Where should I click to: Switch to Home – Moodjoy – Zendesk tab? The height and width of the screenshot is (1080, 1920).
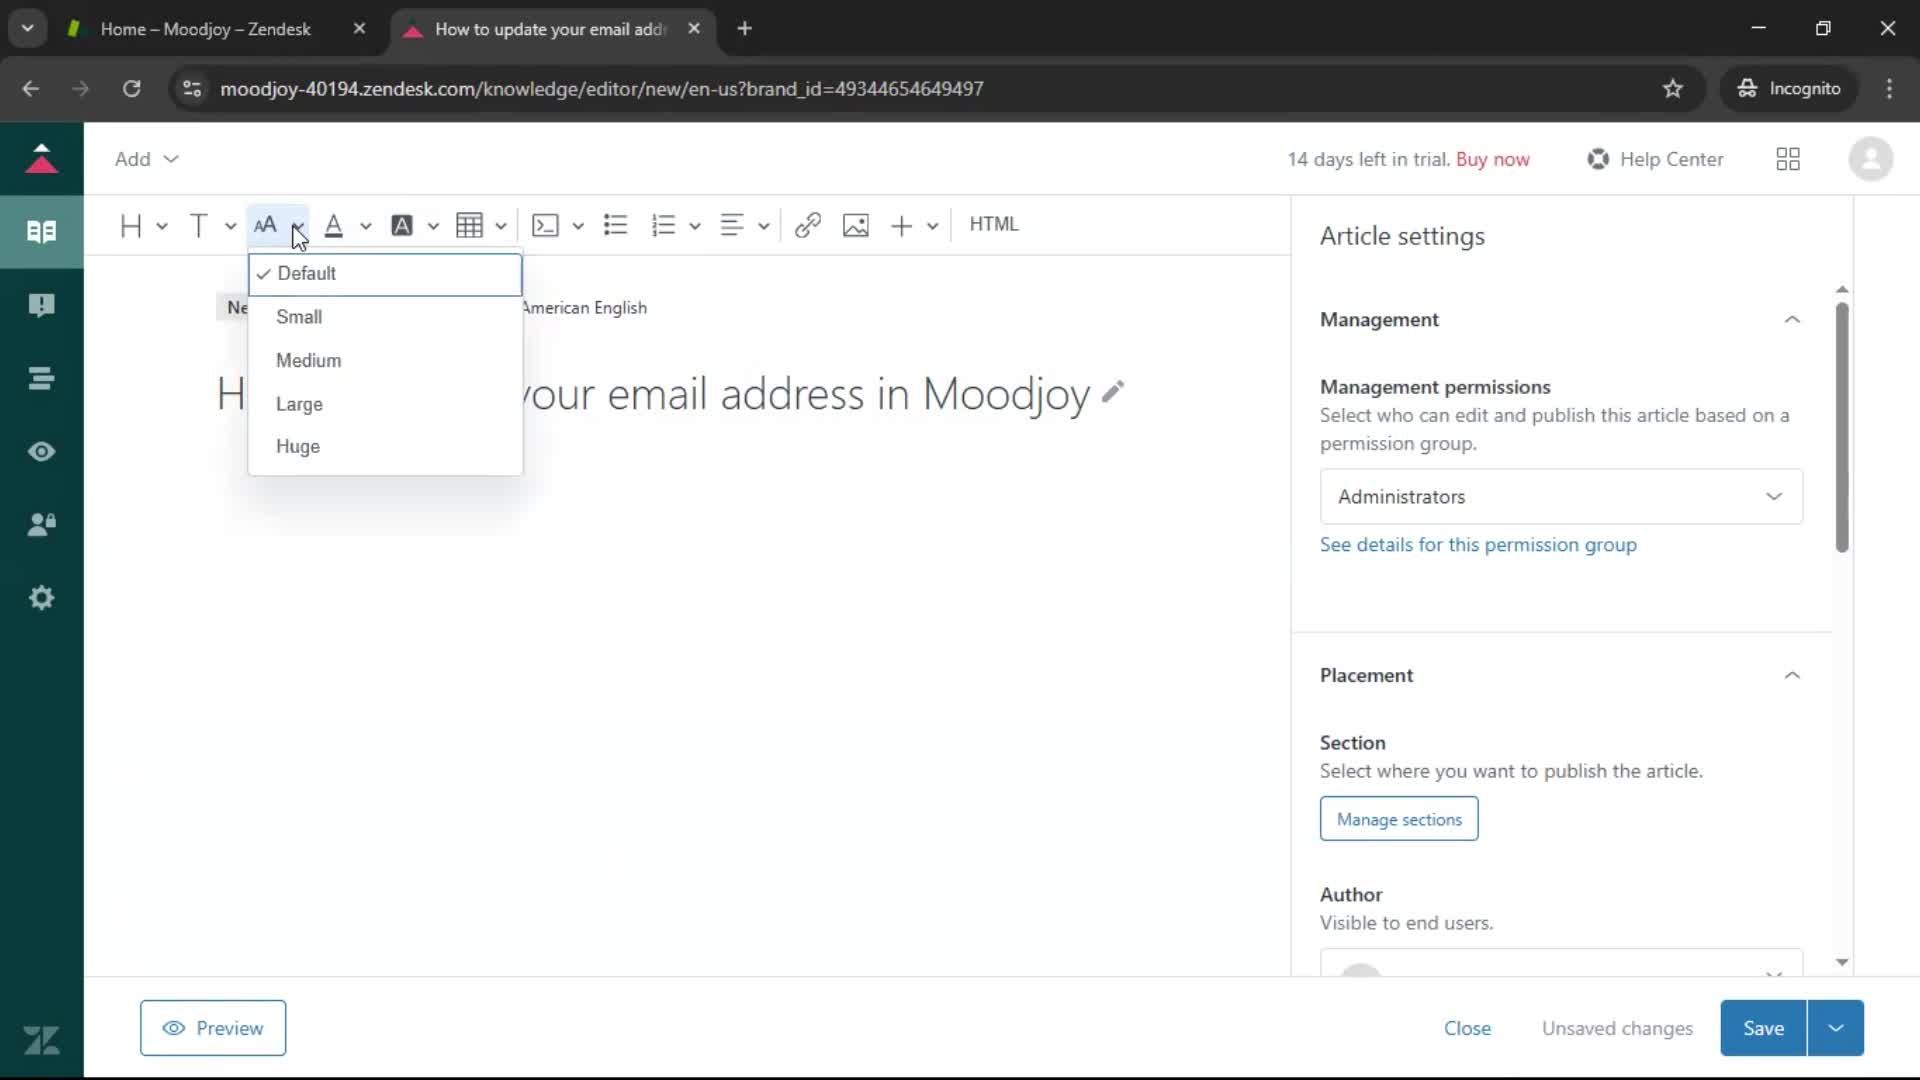click(205, 29)
